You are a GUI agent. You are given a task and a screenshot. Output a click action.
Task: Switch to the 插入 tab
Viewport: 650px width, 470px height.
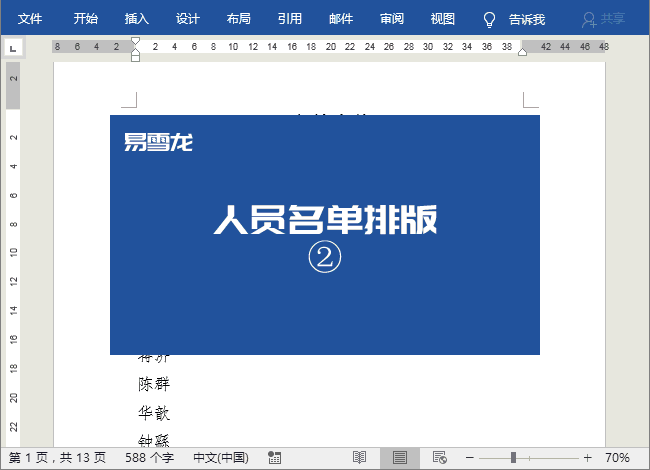(136, 19)
